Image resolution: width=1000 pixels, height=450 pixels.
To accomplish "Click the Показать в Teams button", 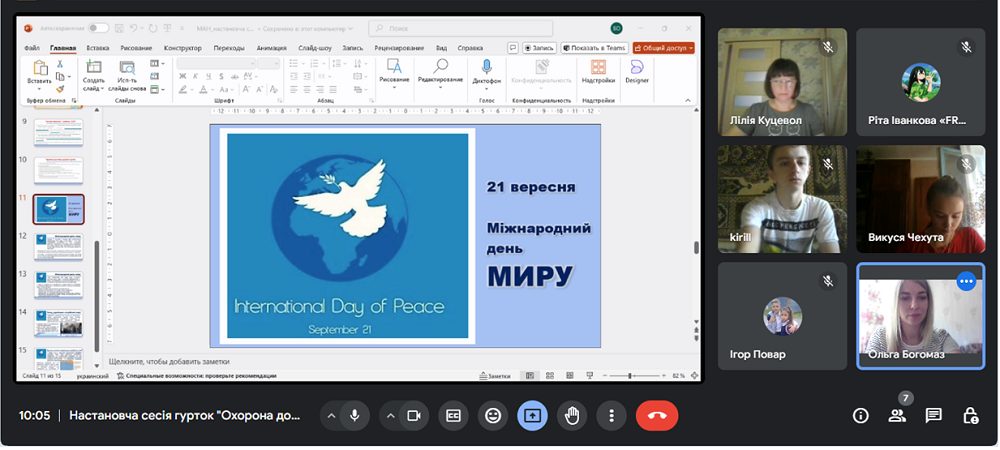I will tap(594, 48).
